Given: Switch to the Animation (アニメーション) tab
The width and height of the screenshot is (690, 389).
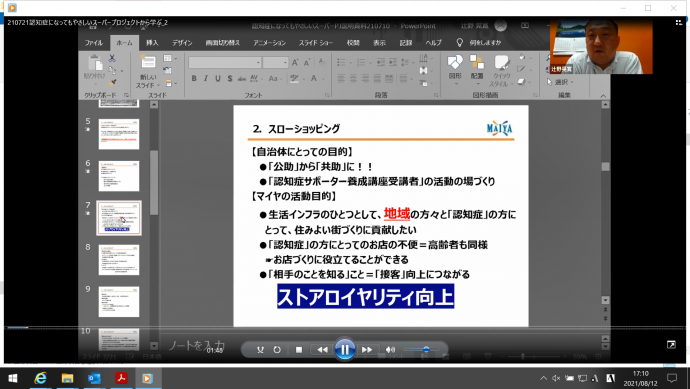Looking at the screenshot, I should pyautogui.click(x=269, y=43).
